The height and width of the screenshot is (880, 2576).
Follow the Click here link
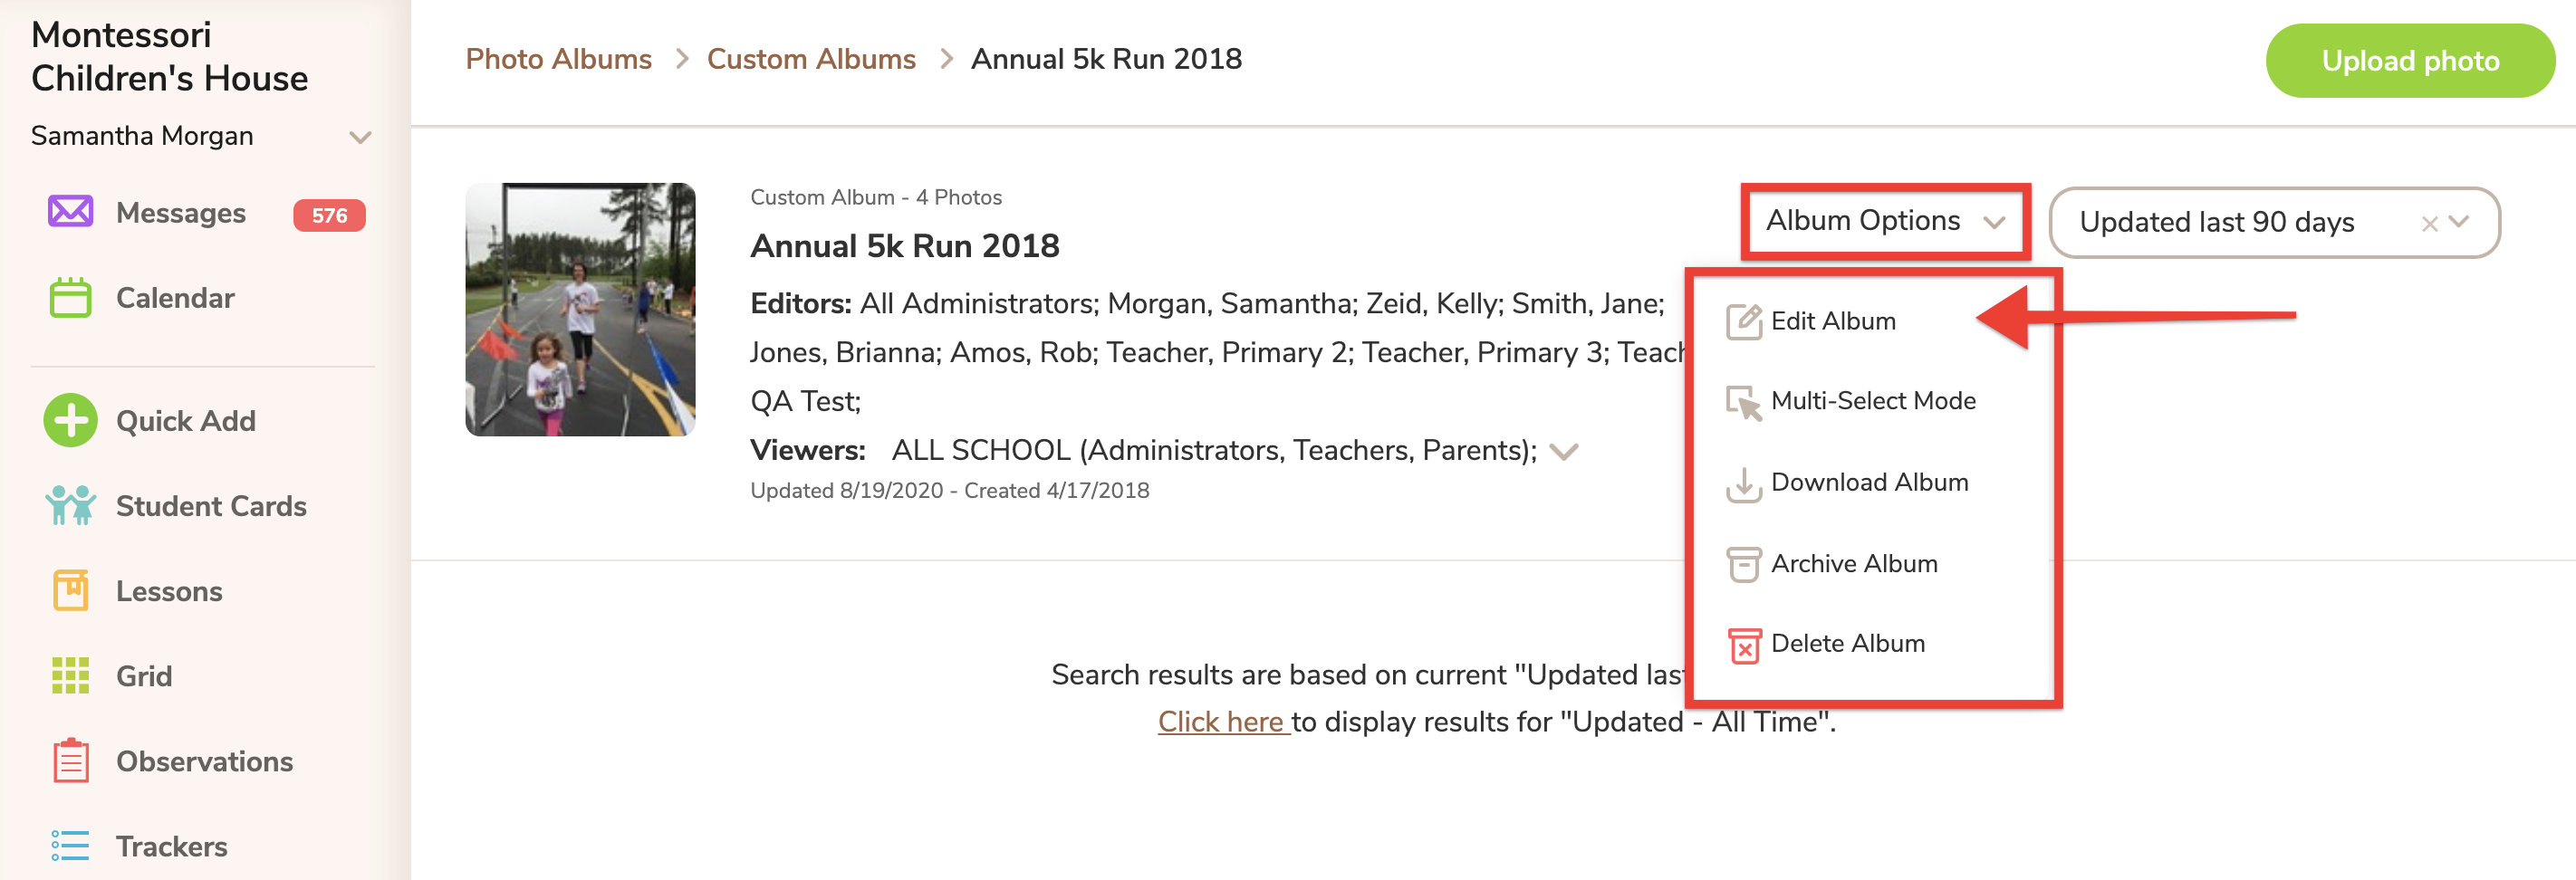(x=1223, y=721)
